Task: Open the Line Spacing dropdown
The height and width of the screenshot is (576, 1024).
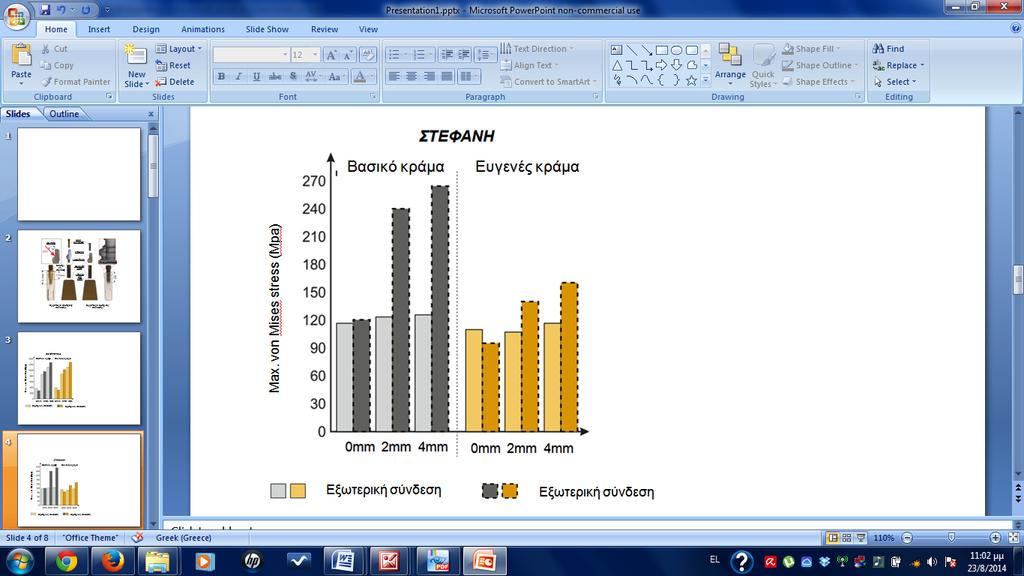Action: pos(485,55)
